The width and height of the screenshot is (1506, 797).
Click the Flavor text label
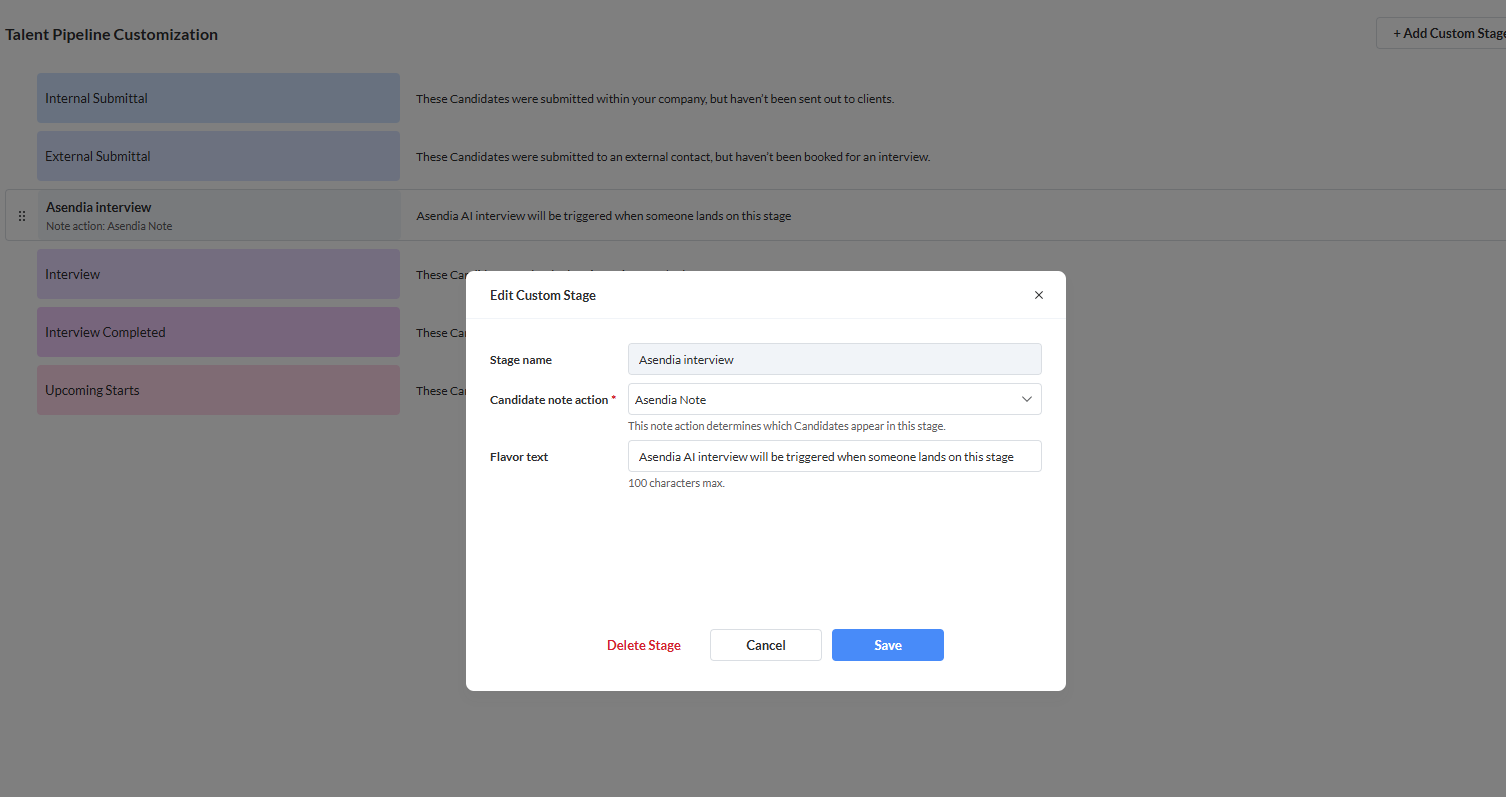pos(519,457)
